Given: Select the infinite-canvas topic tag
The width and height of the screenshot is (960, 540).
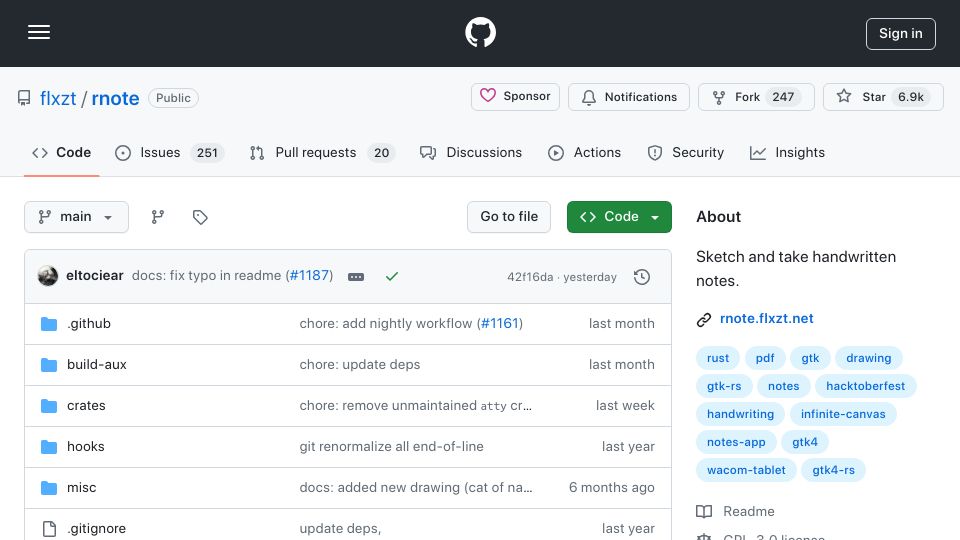Looking at the screenshot, I should (842, 414).
